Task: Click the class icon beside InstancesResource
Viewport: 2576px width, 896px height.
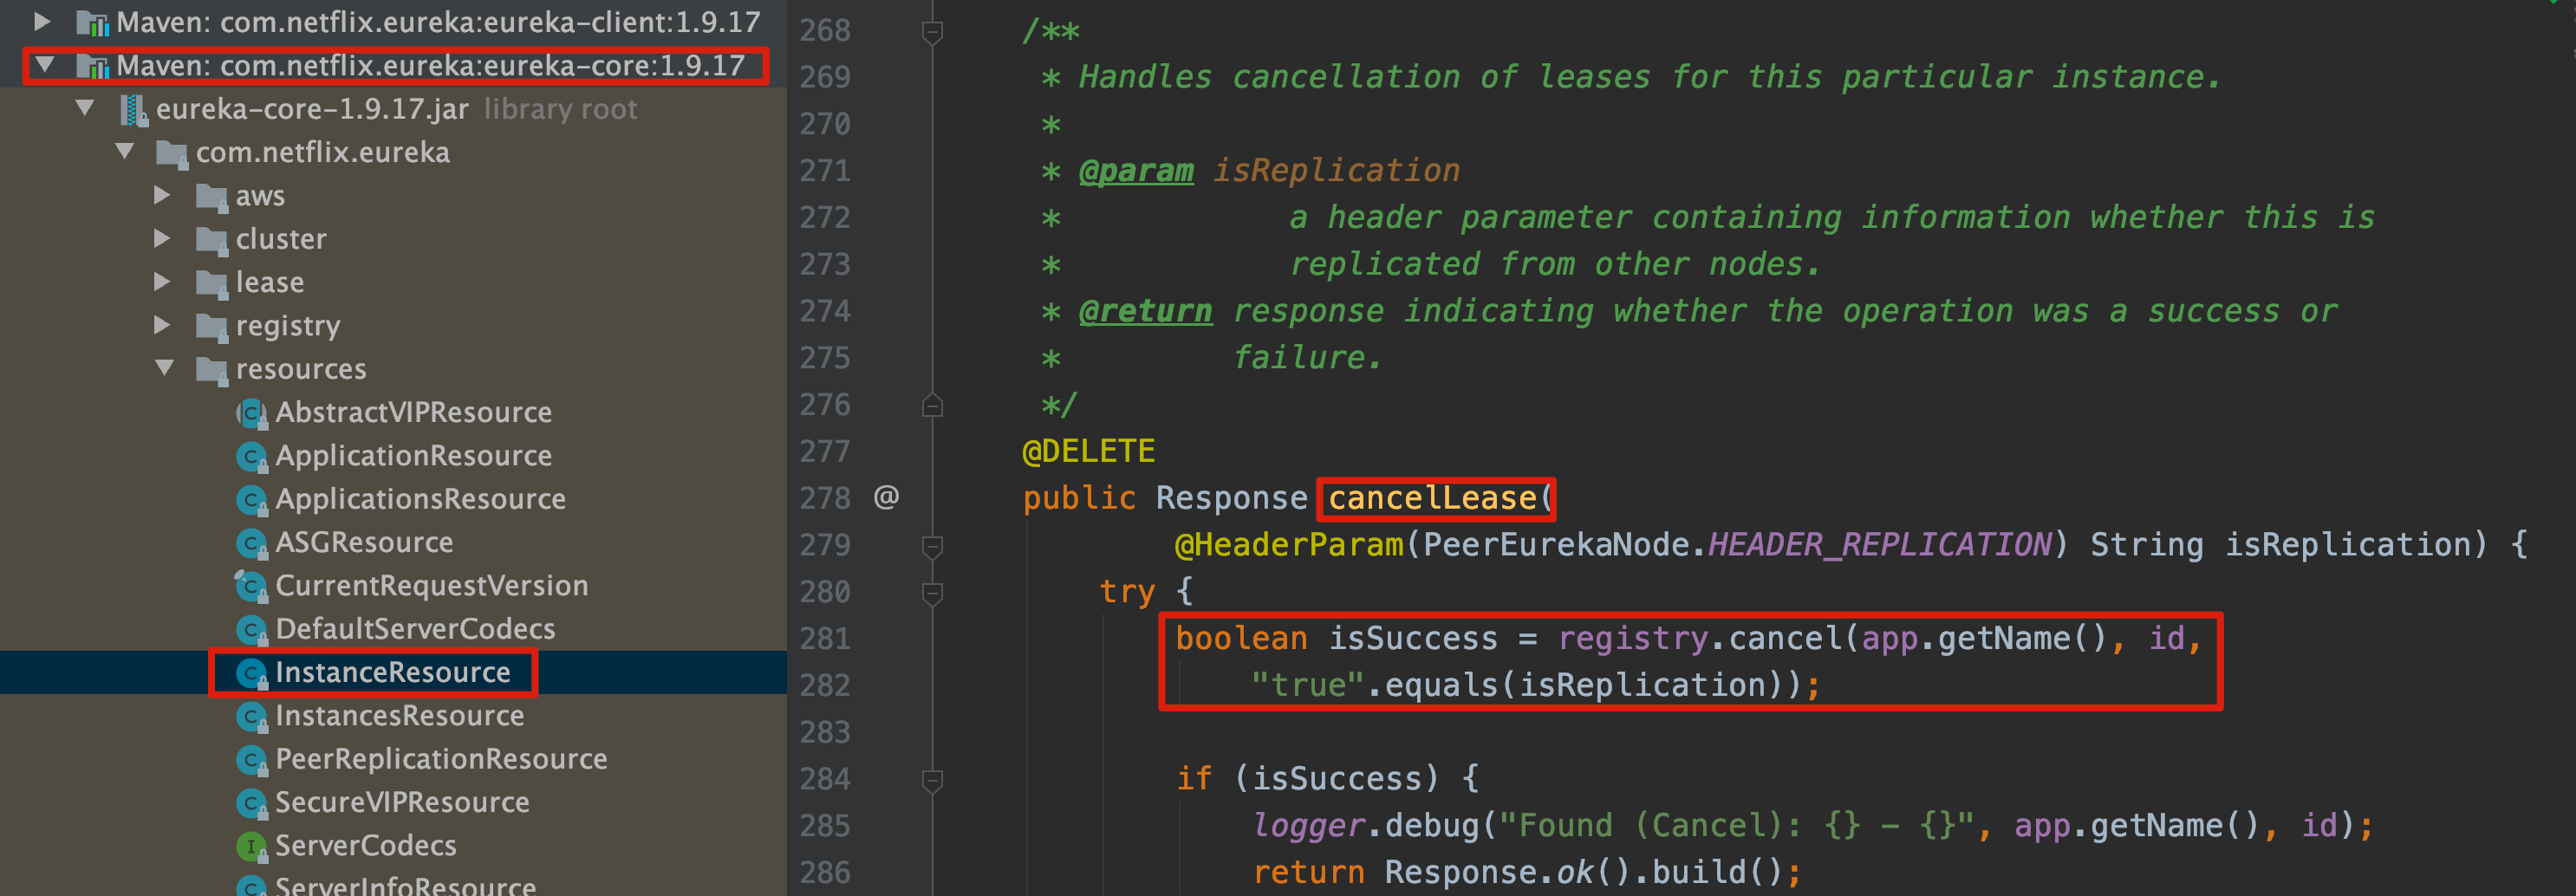Action: coord(251,715)
